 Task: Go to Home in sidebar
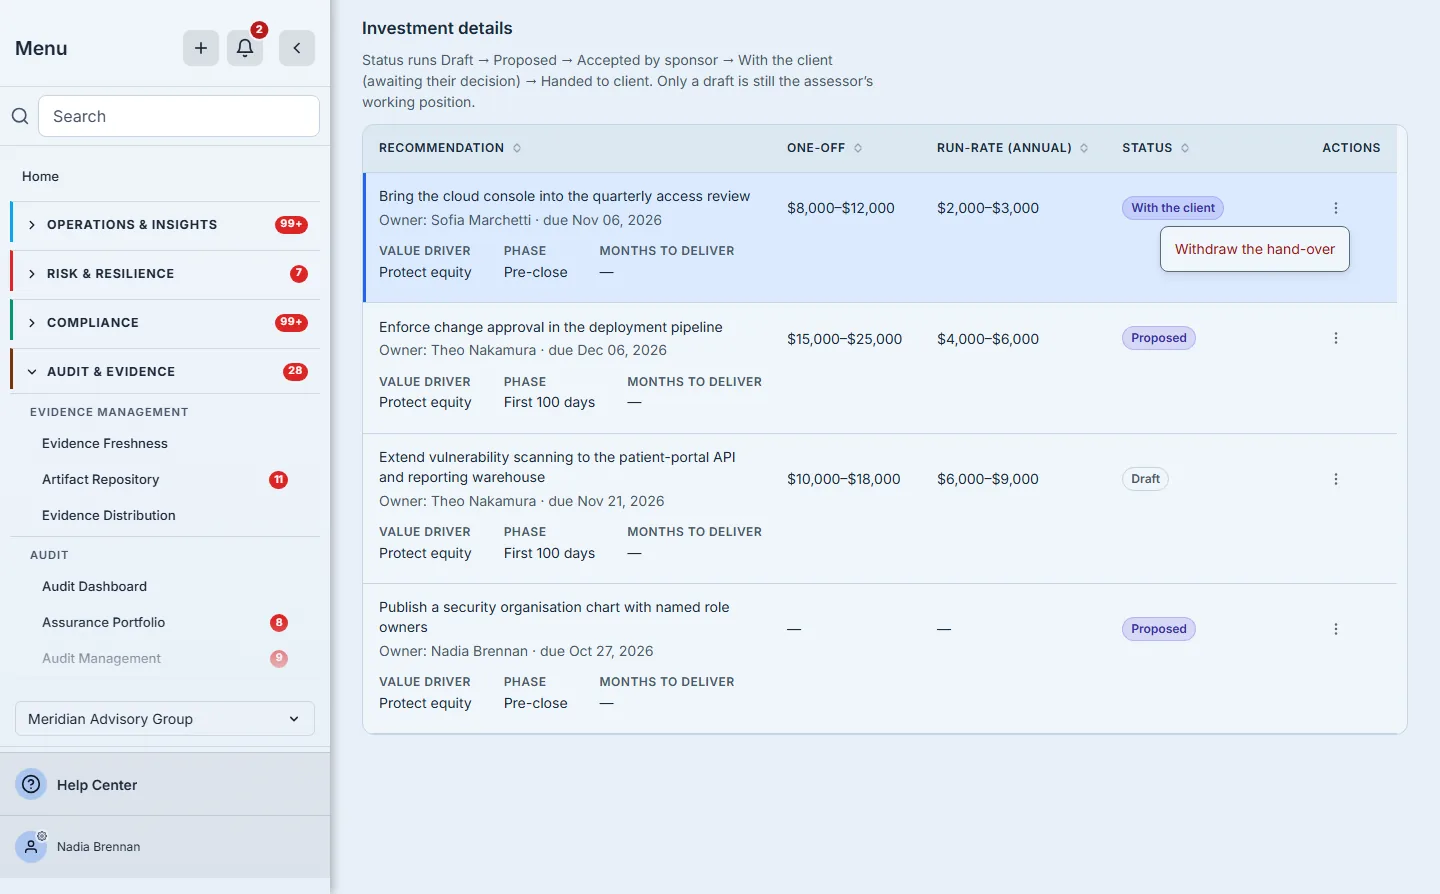point(41,176)
